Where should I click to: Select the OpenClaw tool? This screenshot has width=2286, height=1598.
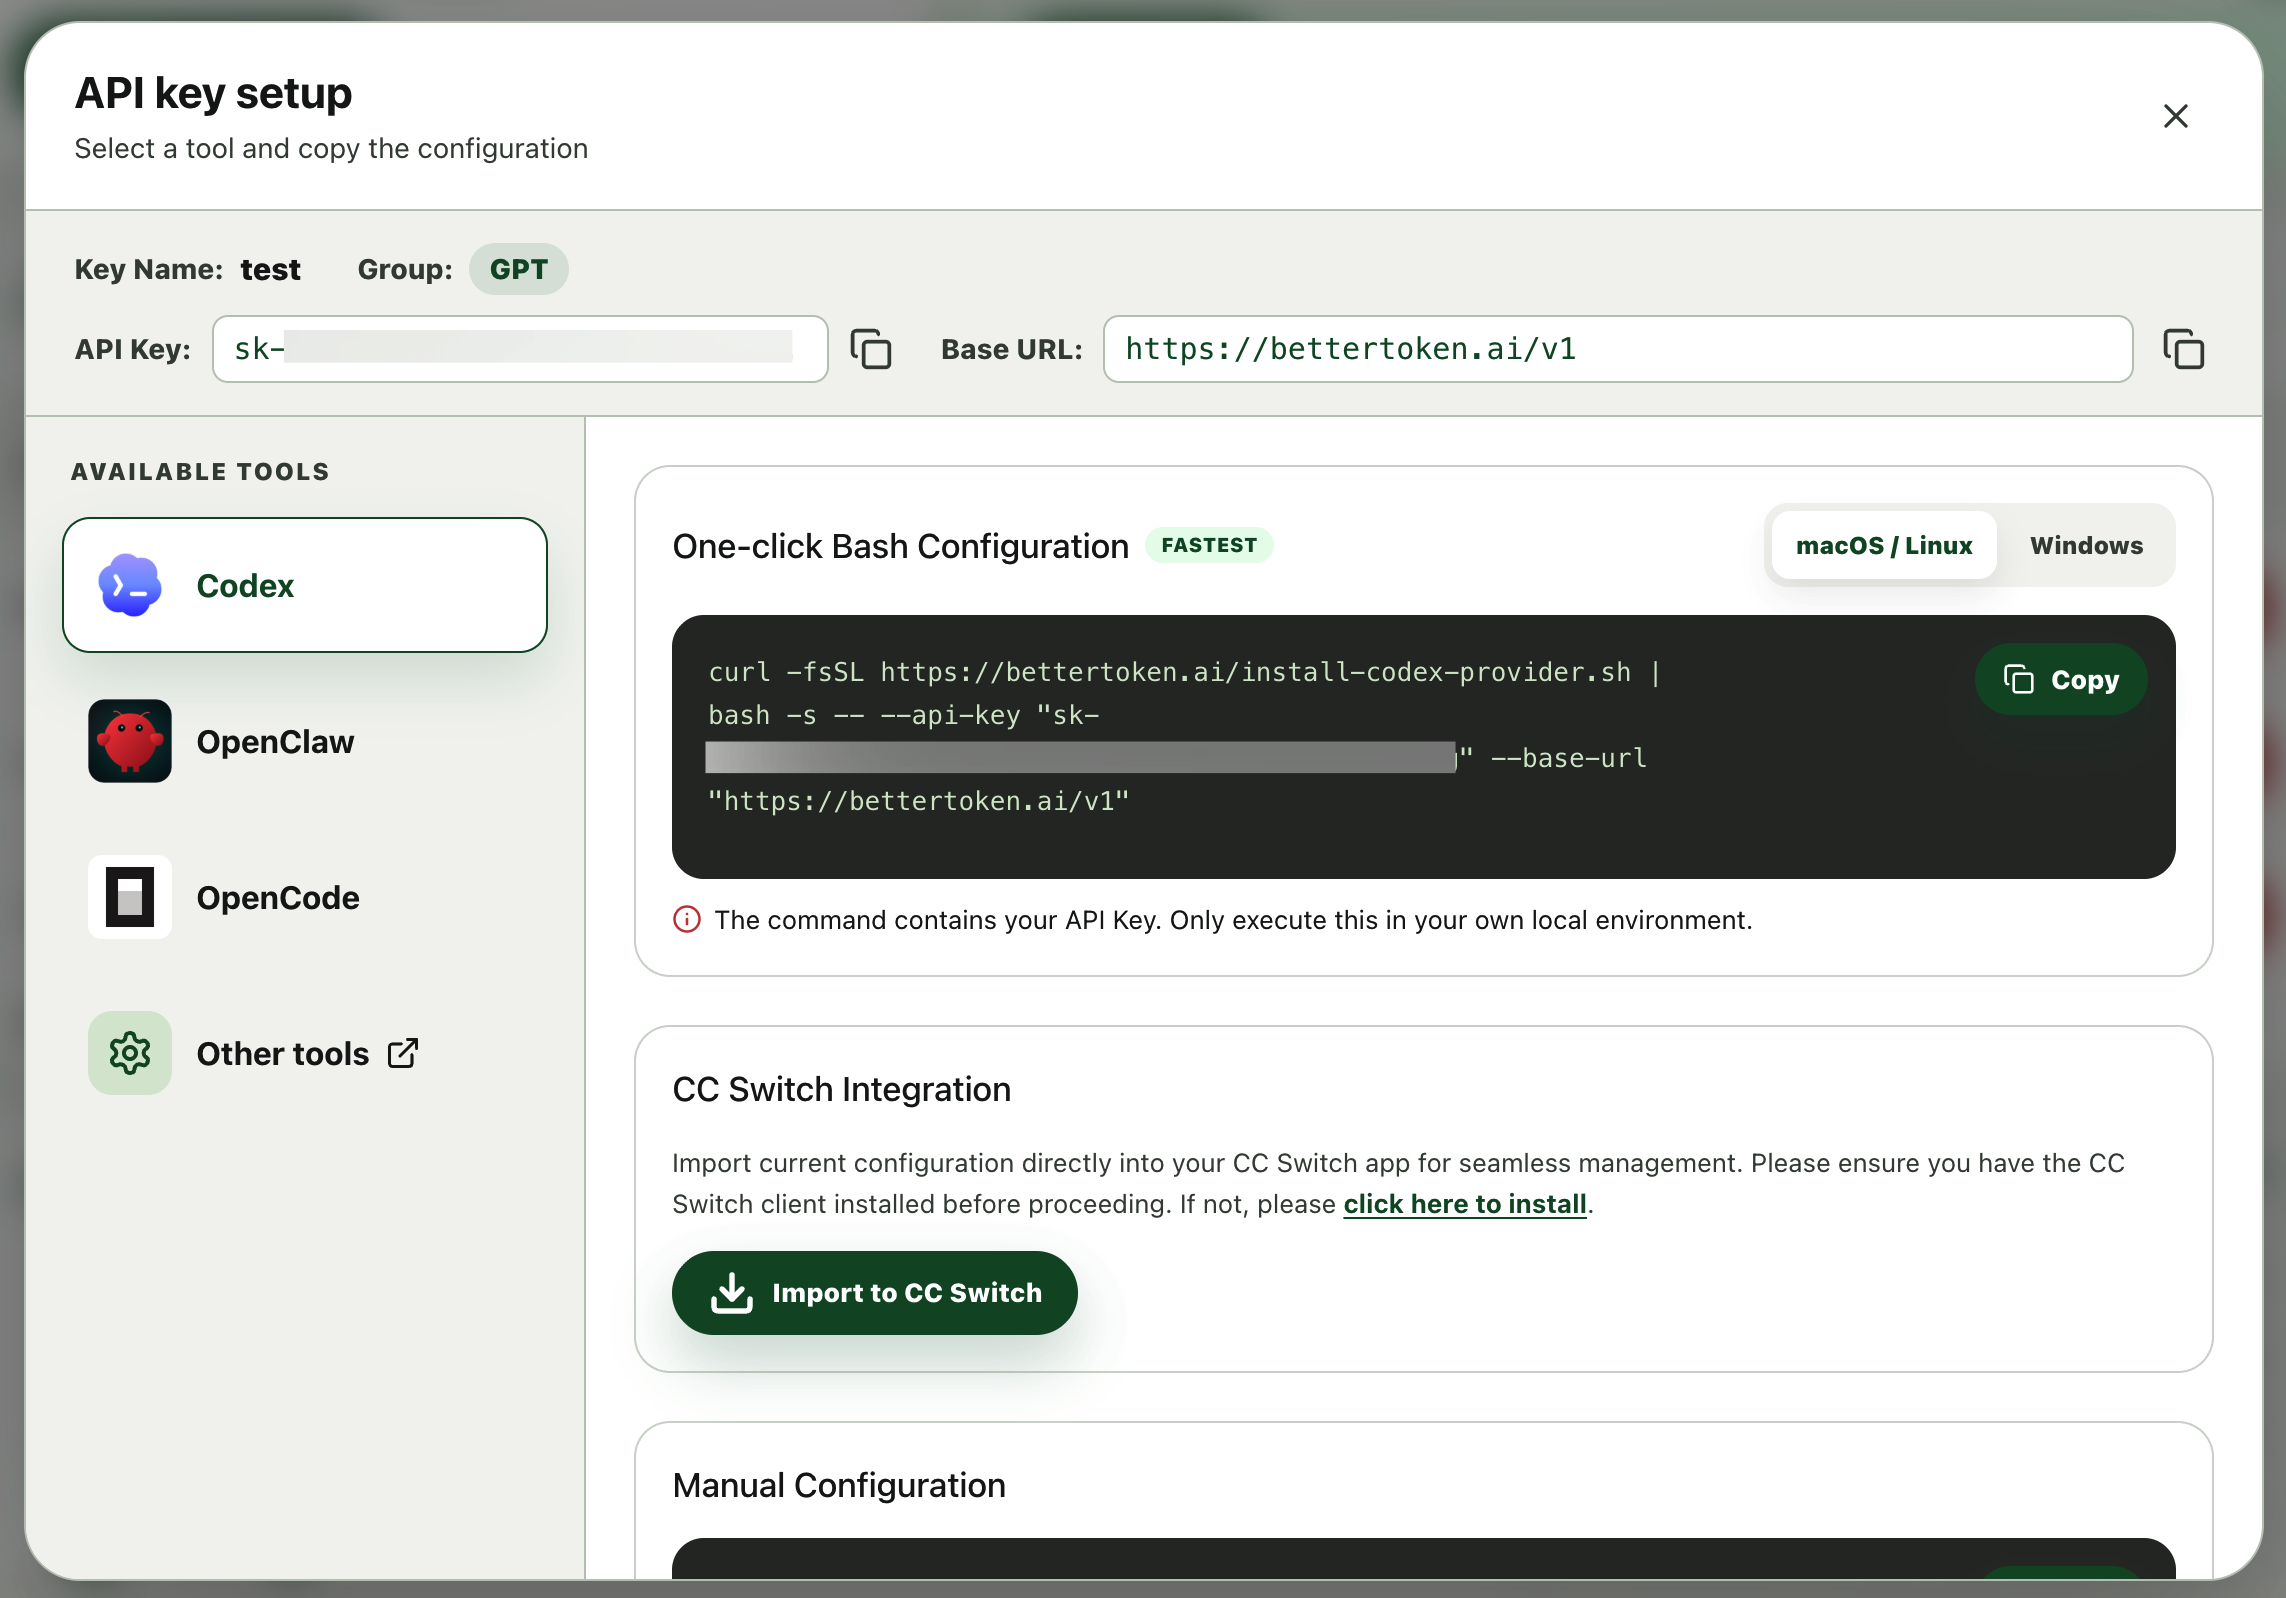pos(305,741)
